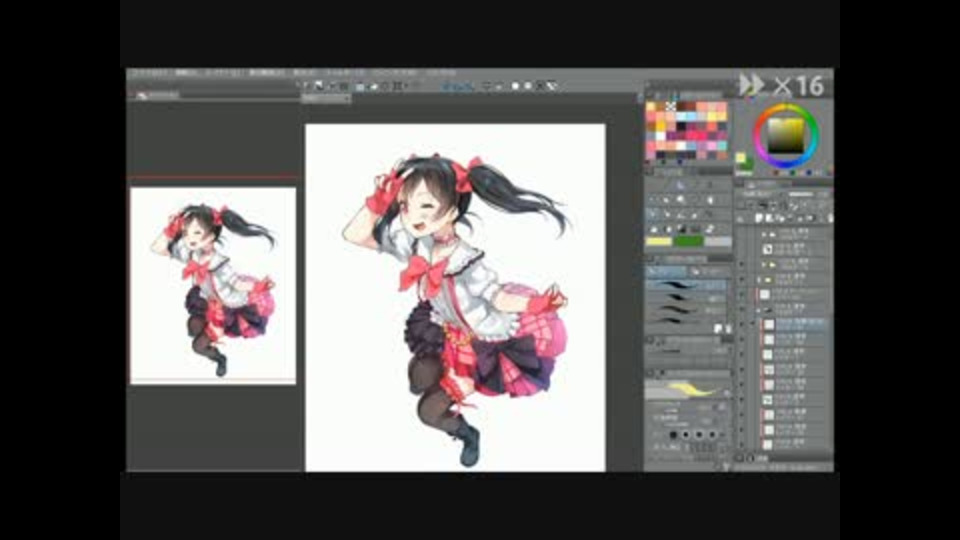Click the gray transparent color bar under the tools
This screenshot has height=540, width=960.
[x=718, y=241]
